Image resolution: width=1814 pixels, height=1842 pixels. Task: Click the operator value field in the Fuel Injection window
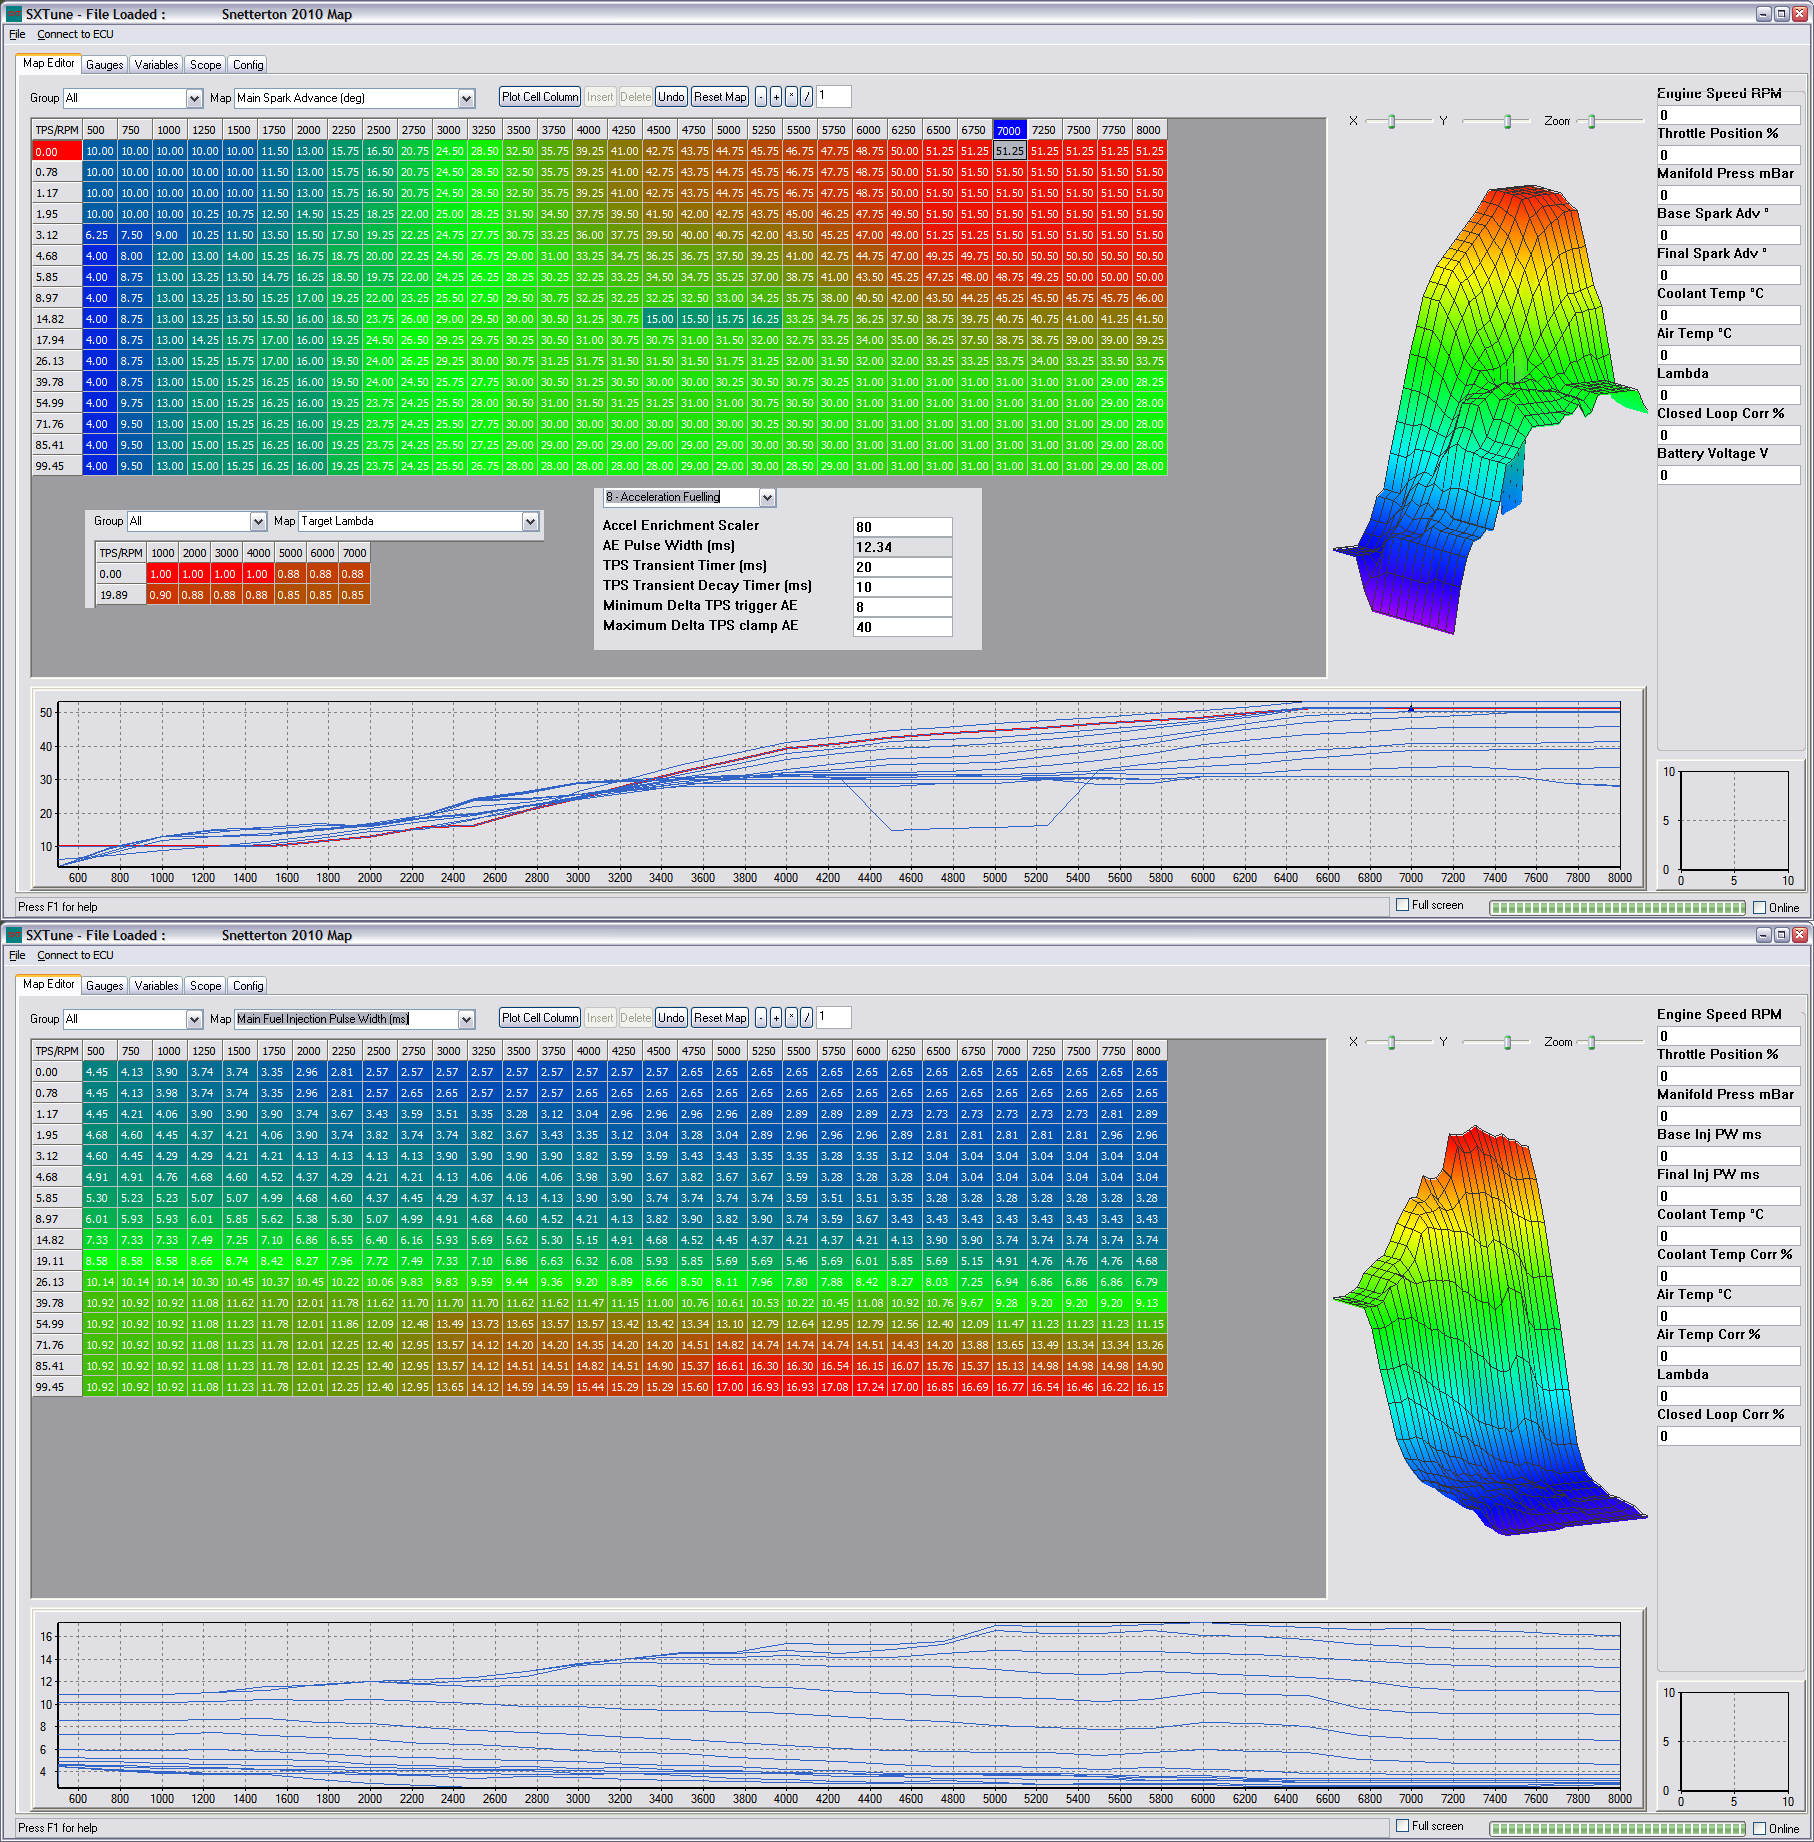click(x=833, y=1017)
